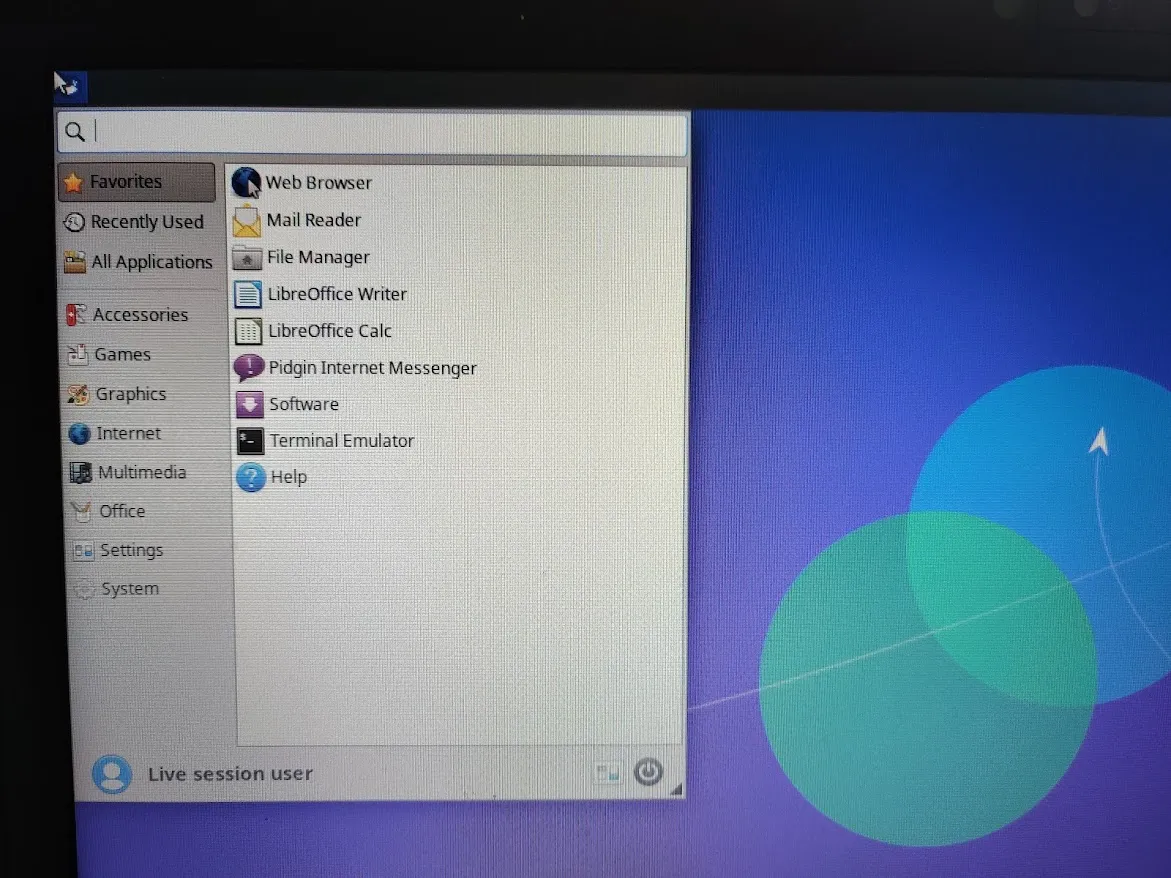The height and width of the screenshot is (878, 1171).
Task: Click the Multimedia film icon
Action: 81,473
